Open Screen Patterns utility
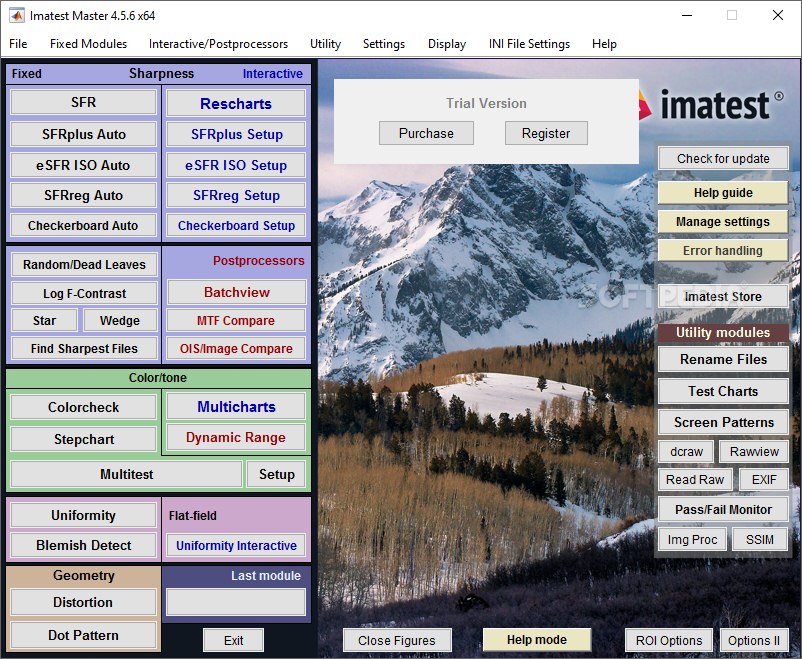 [723, 422]
